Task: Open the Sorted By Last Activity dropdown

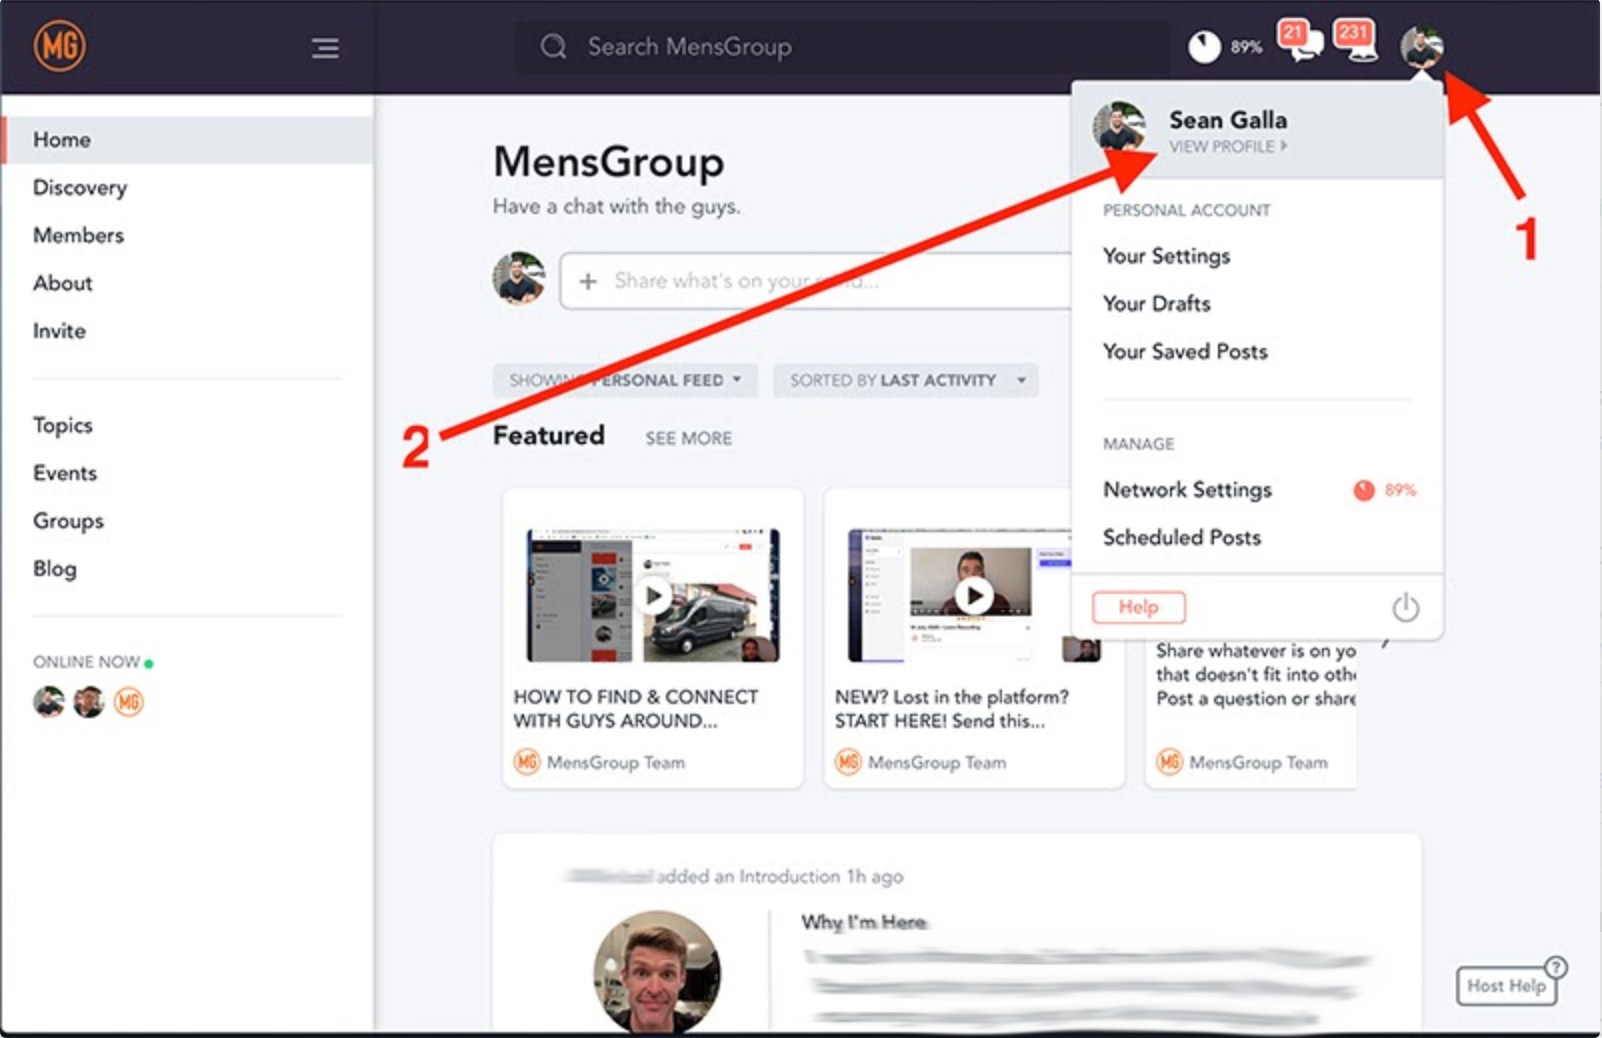Action: pos(906,380)
